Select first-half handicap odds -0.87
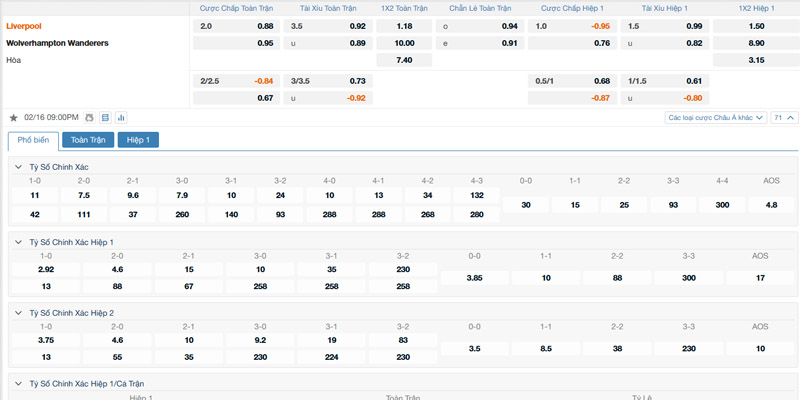This screenshot has height=400, width=800. [572, 98]
